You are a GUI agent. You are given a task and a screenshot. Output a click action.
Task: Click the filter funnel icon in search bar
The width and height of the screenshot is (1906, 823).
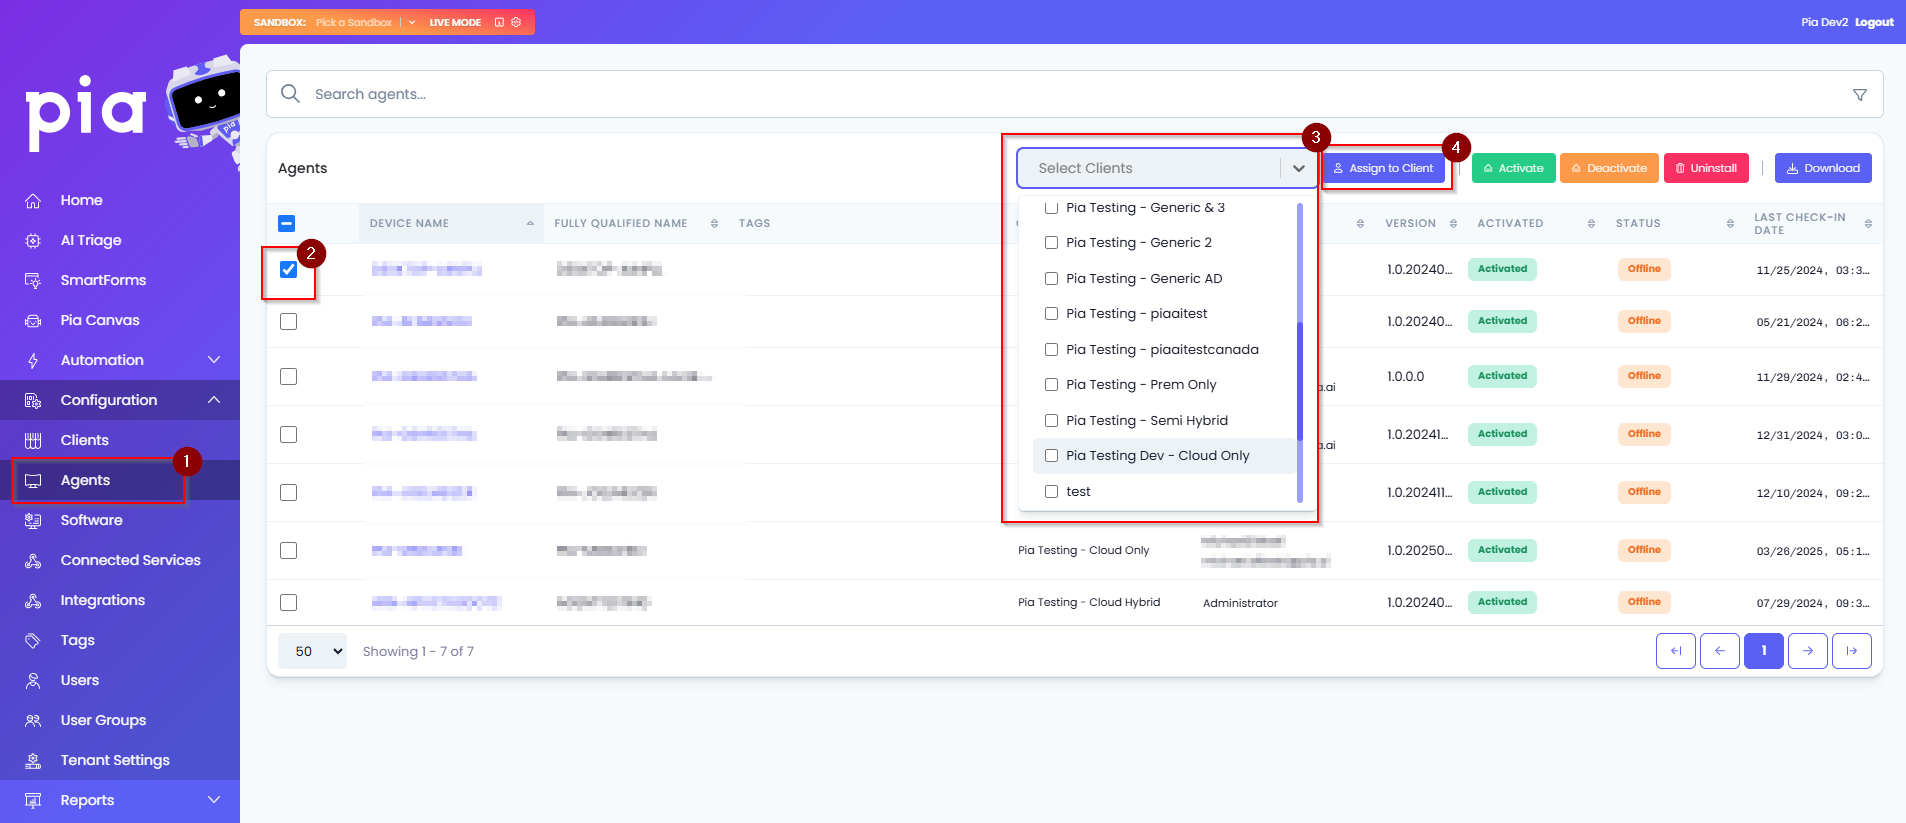(1859, 95)
